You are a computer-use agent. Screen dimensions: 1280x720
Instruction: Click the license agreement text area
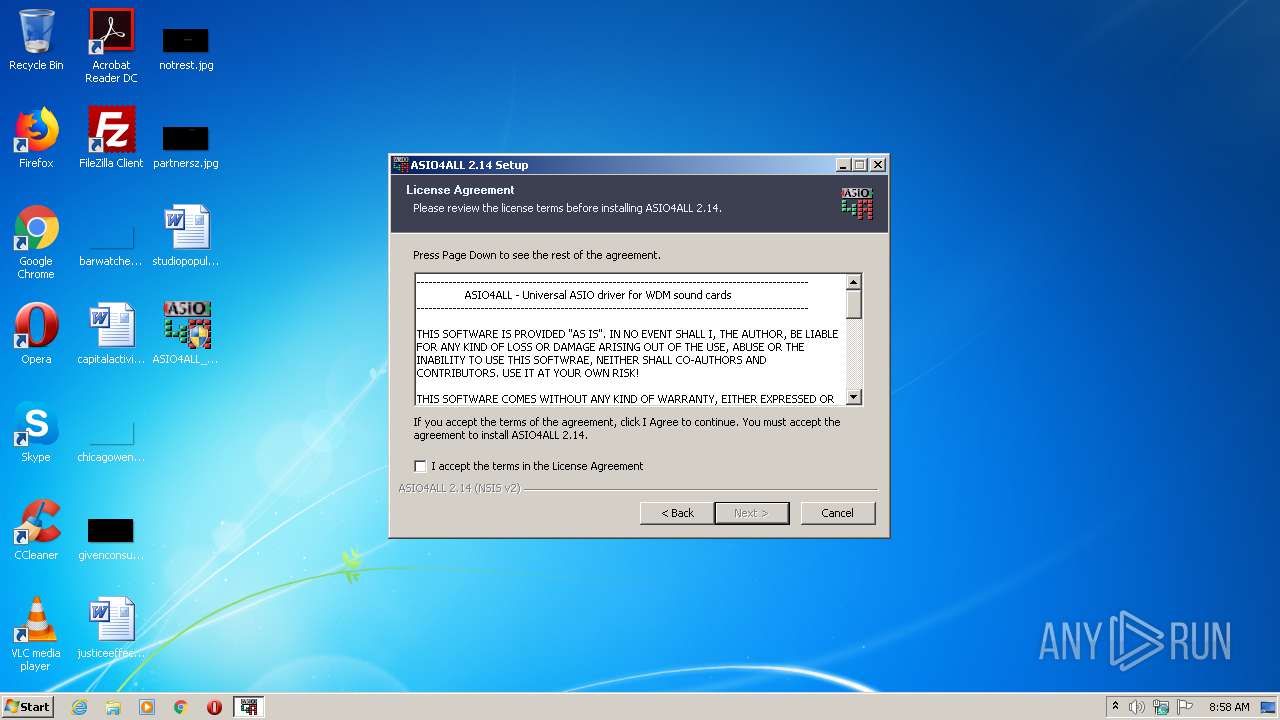630,340
